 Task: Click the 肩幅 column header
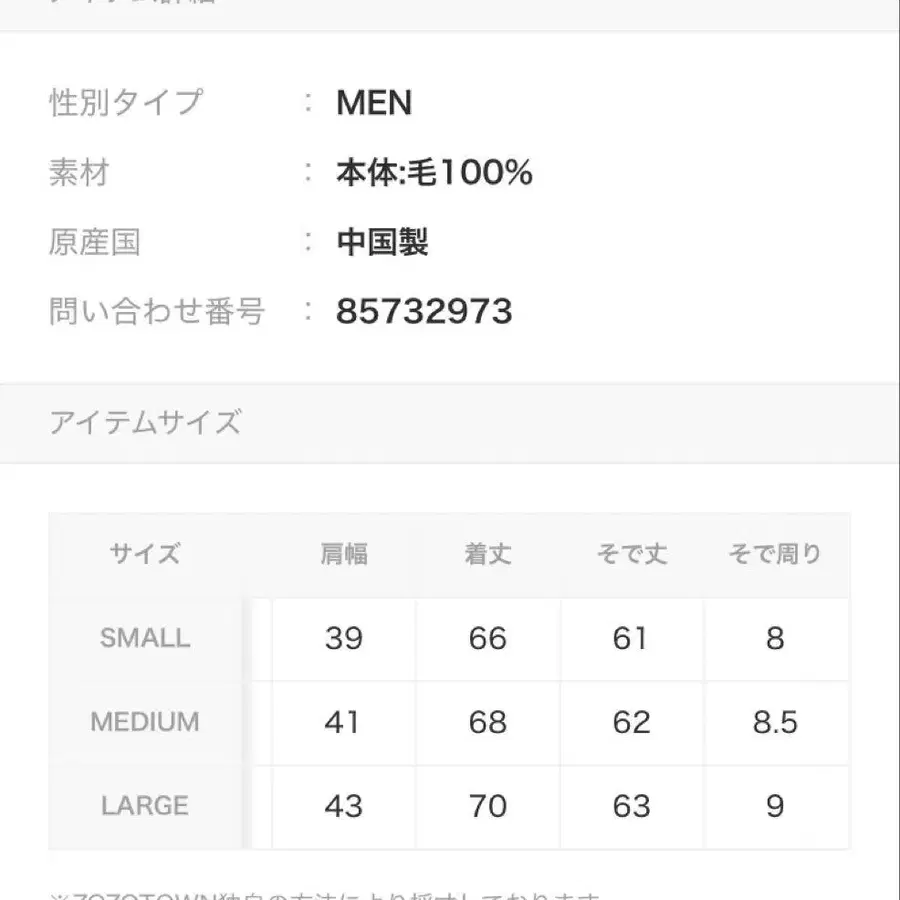point(344,554)
